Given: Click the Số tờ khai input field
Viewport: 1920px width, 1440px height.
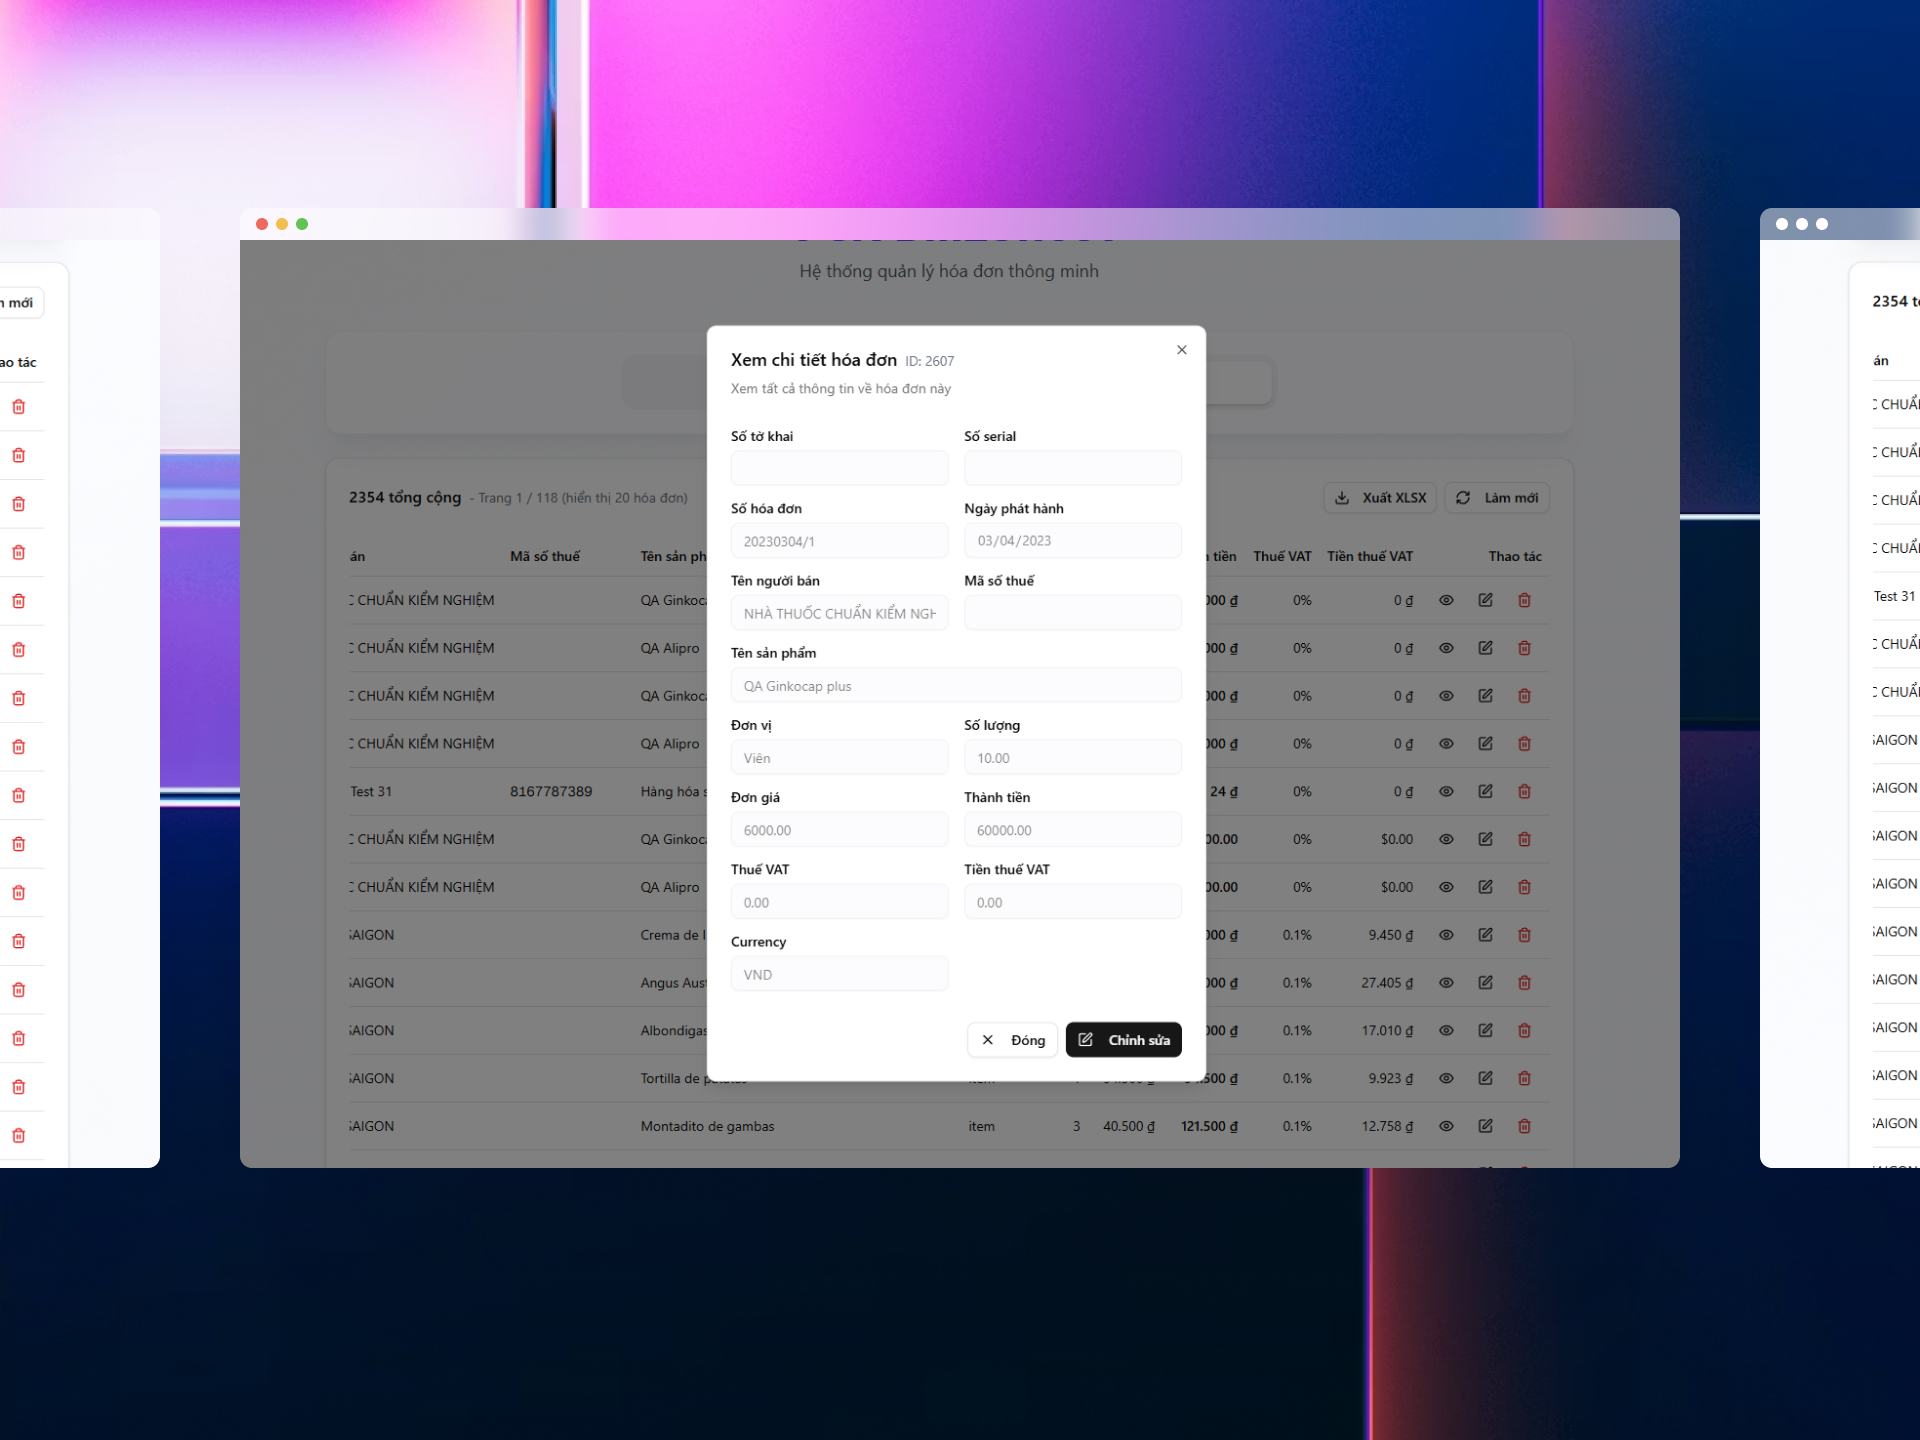Looking at the screenshot, I should [839, 468].
